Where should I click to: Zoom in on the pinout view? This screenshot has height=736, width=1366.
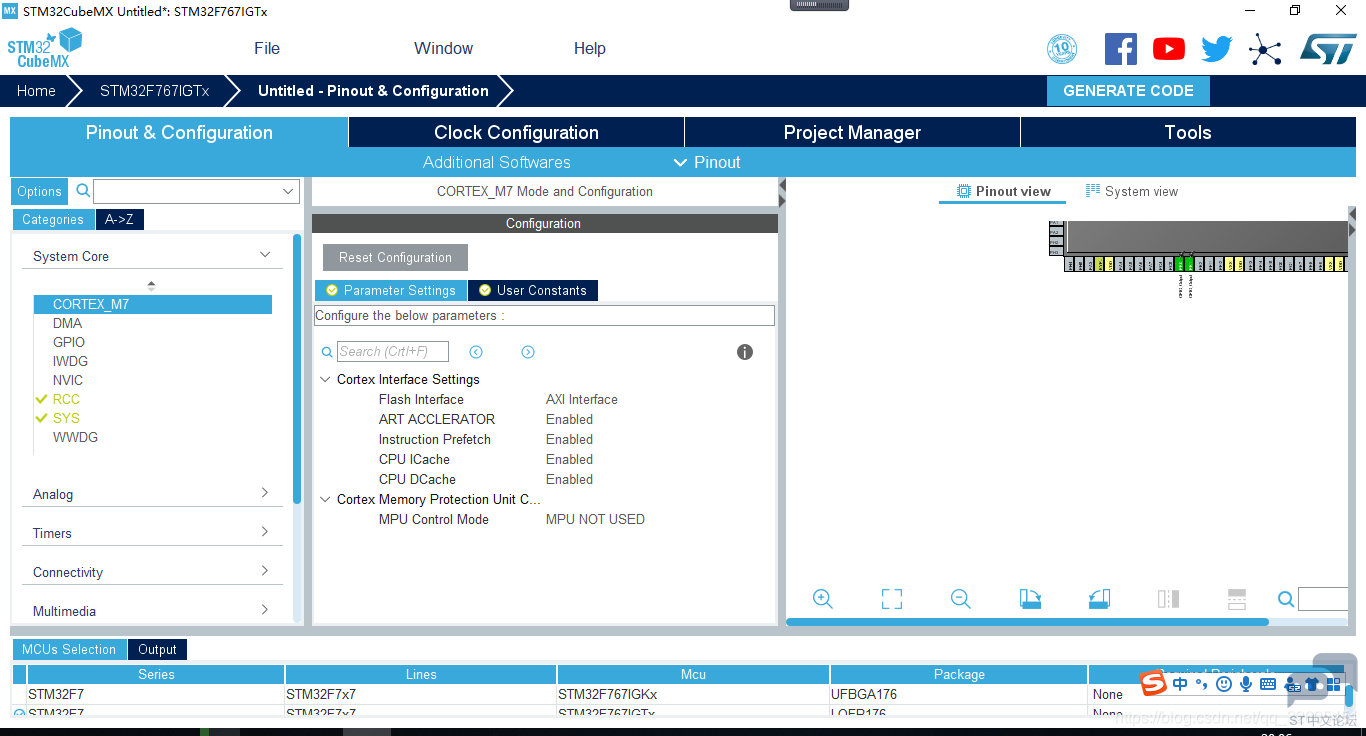[823, 599]
